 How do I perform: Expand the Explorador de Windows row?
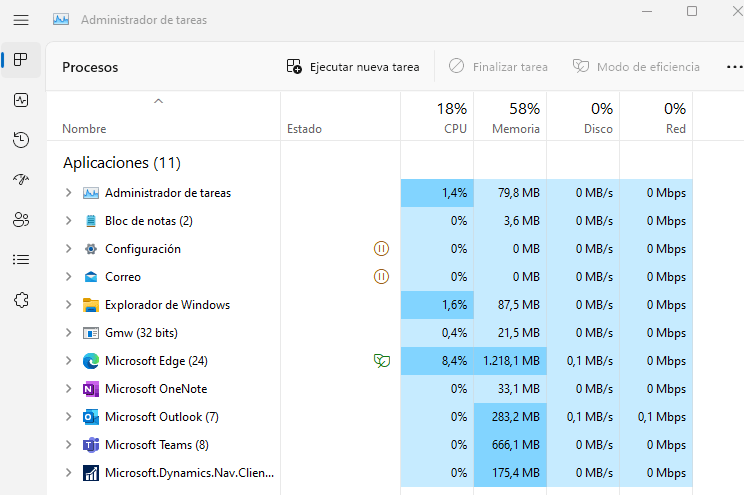pyautogui.click(x=68, y=305)
